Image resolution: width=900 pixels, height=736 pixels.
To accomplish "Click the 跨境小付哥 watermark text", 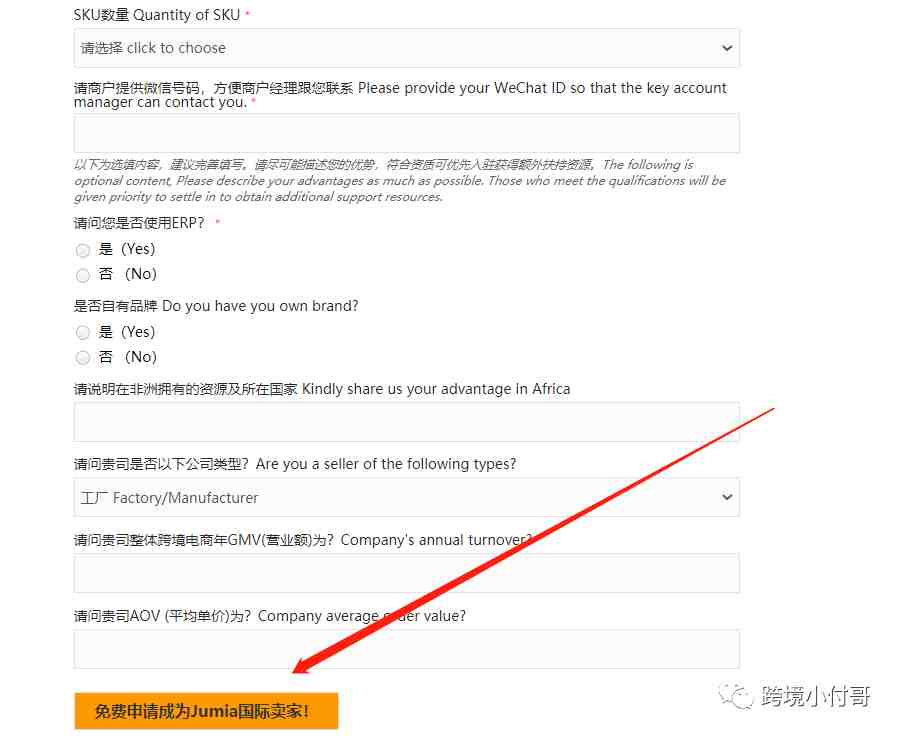I will click(816, 696).
